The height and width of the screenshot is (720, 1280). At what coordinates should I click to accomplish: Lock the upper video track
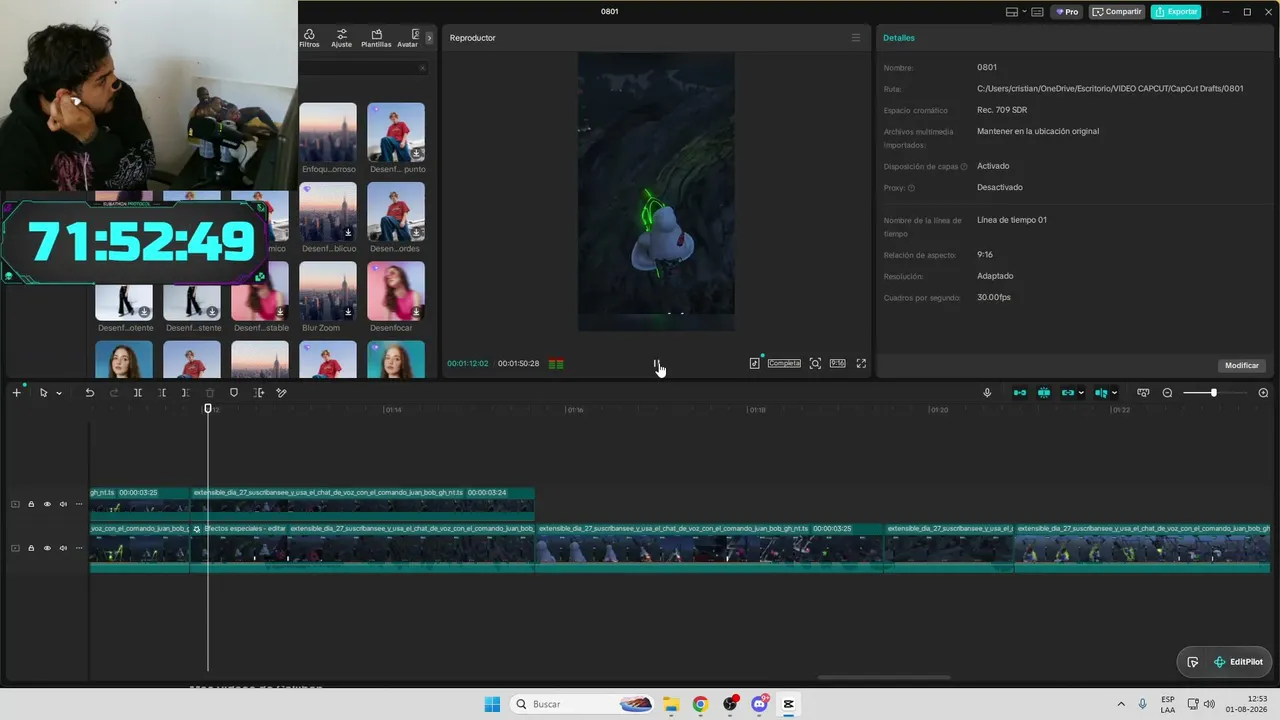click(31, 504)
